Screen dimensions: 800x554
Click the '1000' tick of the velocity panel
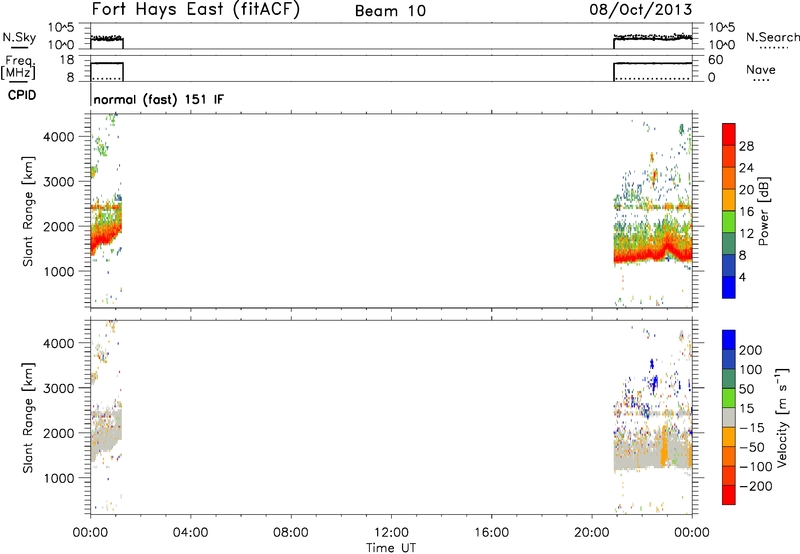click(59, 478)
